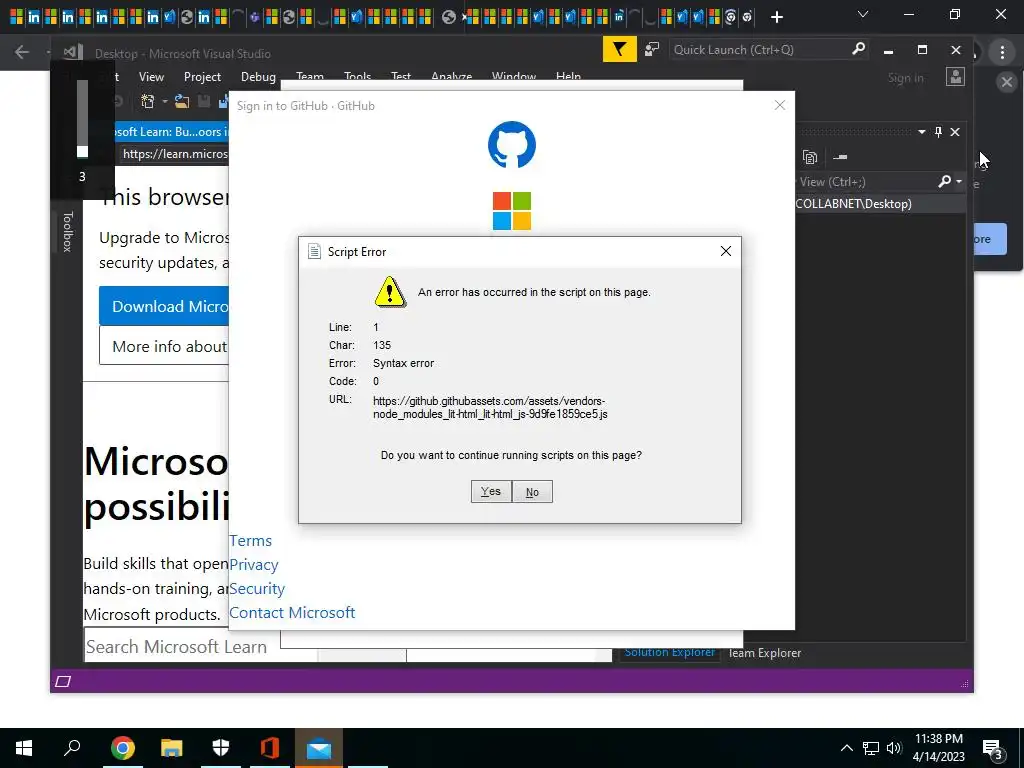Open the Project menu
The width and height of the screenshot is (1024, 768).
[x=202, y=77]
